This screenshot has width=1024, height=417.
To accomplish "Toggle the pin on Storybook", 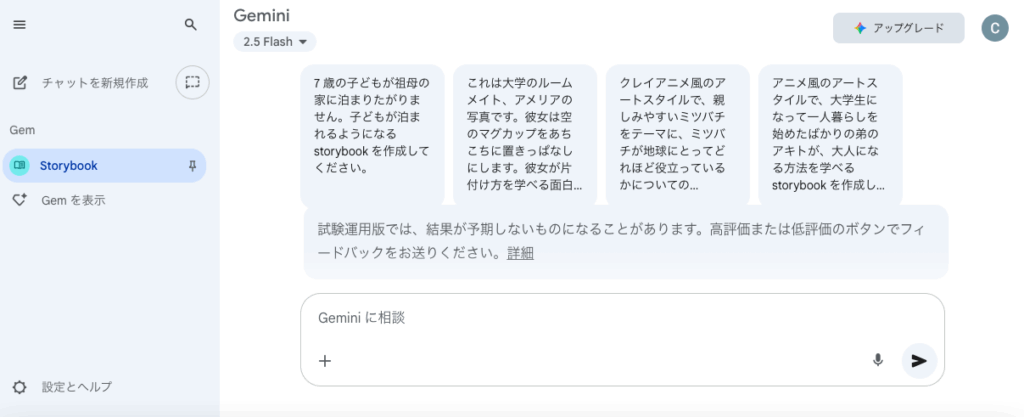I will click(192, 166).
